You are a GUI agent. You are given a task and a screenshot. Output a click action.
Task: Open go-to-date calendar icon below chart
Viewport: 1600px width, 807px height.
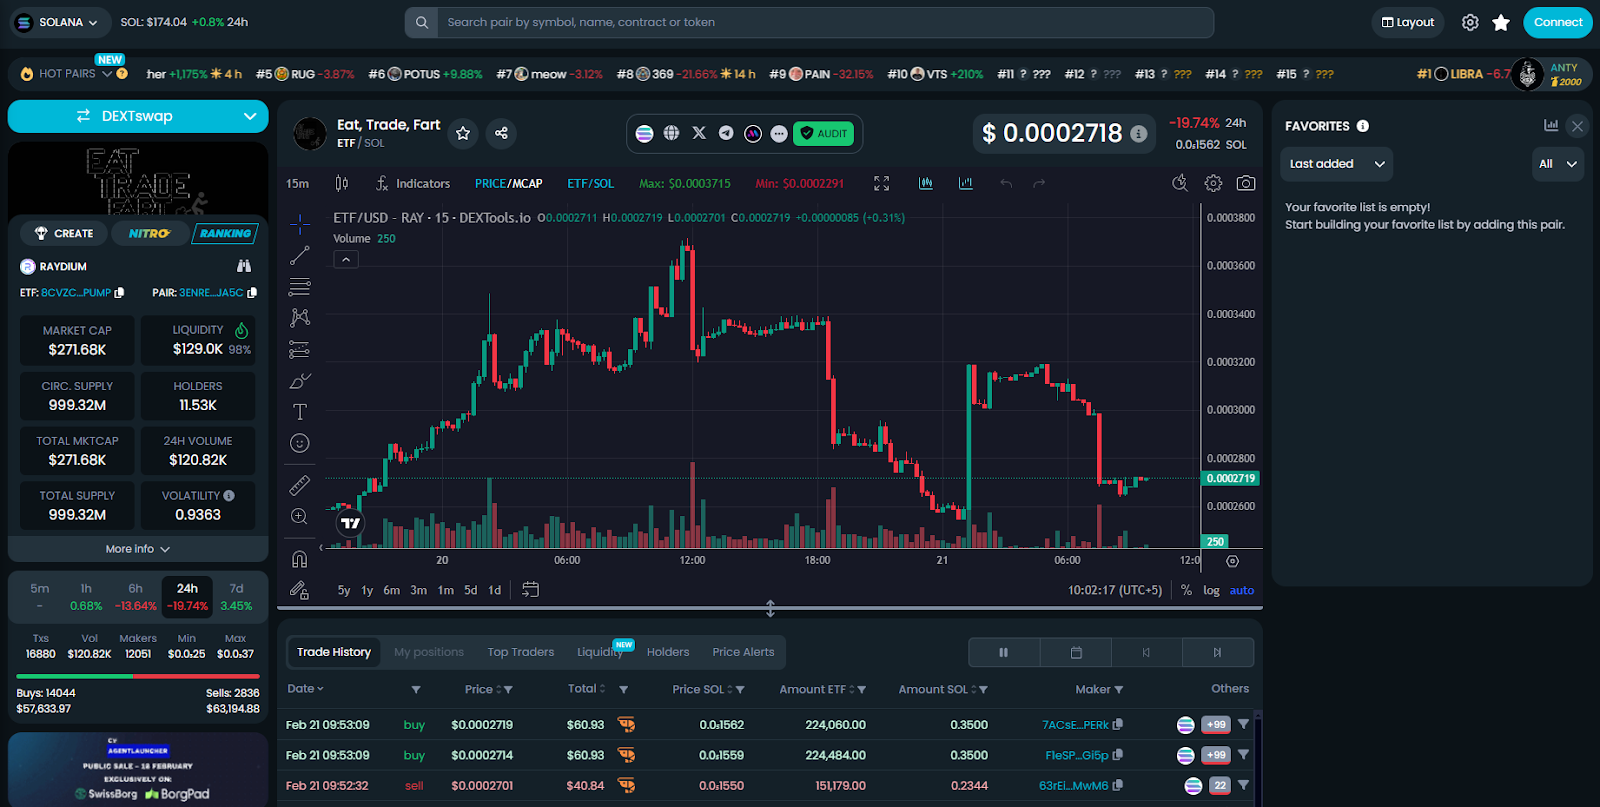531,590
